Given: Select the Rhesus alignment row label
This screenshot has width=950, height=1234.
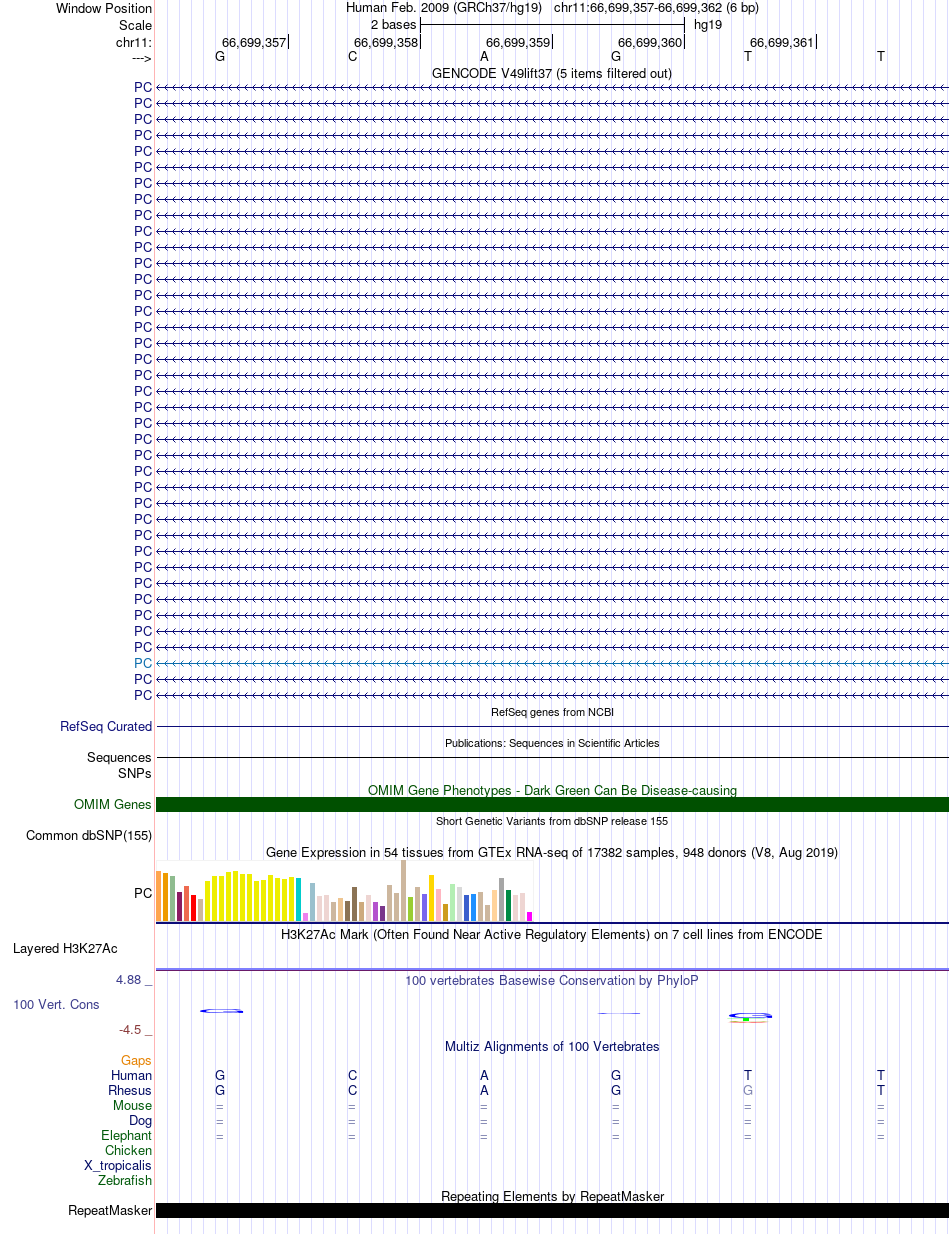Looking at the screenshot, I should 130,1091.
